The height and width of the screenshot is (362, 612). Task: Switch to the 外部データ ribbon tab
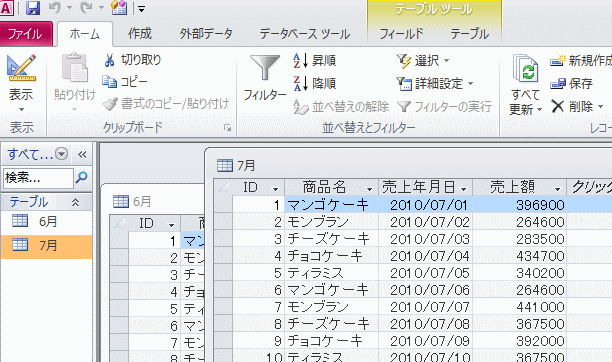[x=206, y=34]
